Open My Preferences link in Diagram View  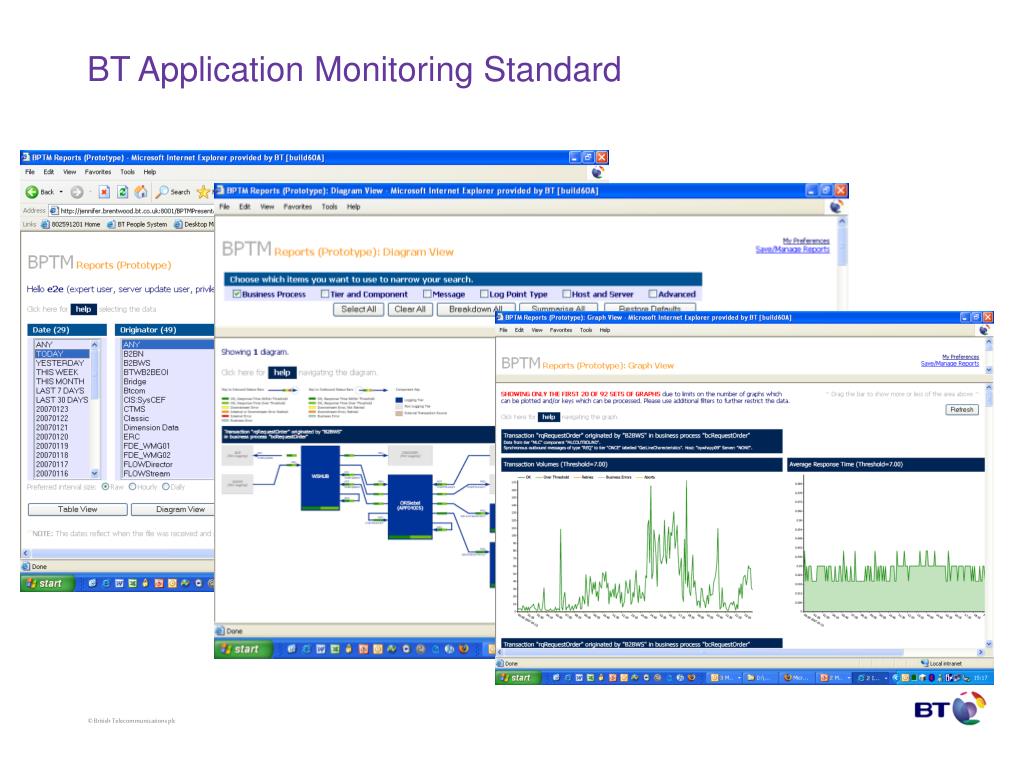pyautogui.click(x=806, y=241)
